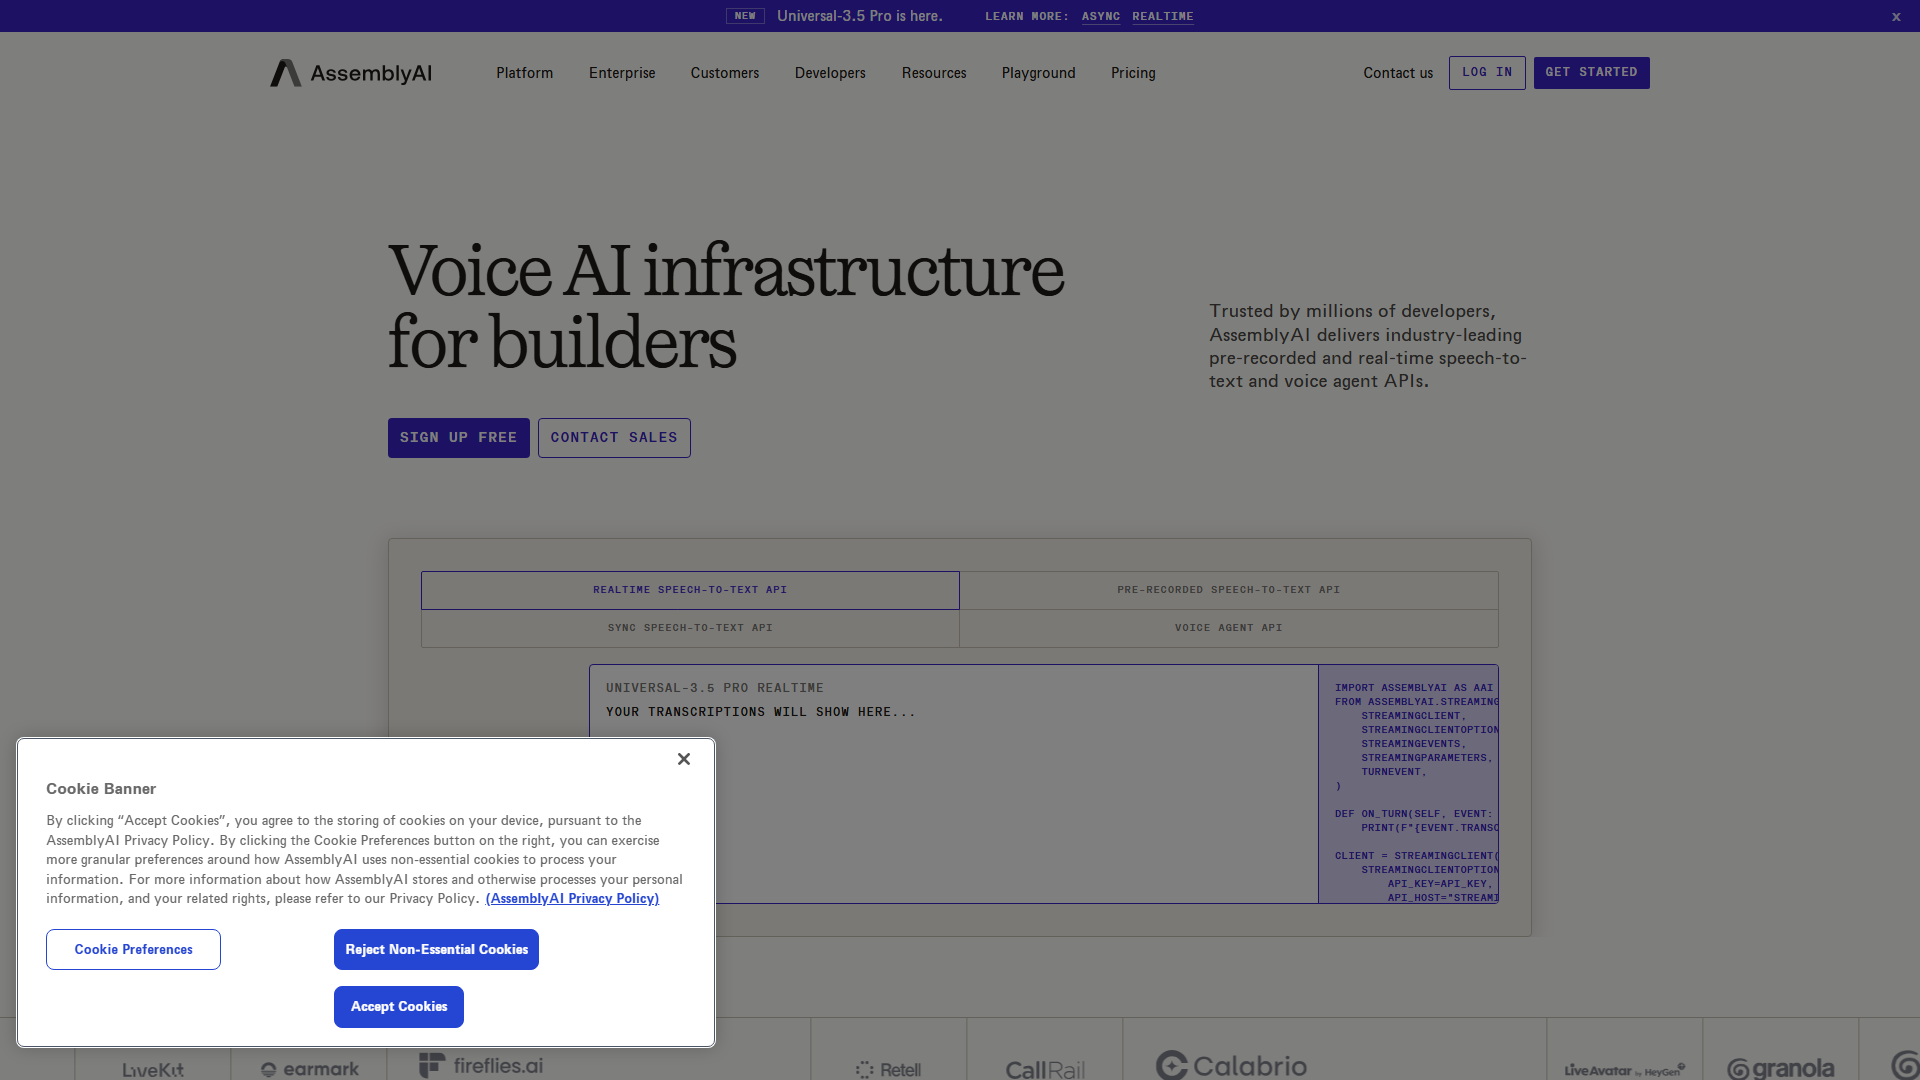The width and height of the screenshot is (1920, 1080).
Task: Click the Python code sample panel
Action: pyautogui.click(x=1408, y=784)
